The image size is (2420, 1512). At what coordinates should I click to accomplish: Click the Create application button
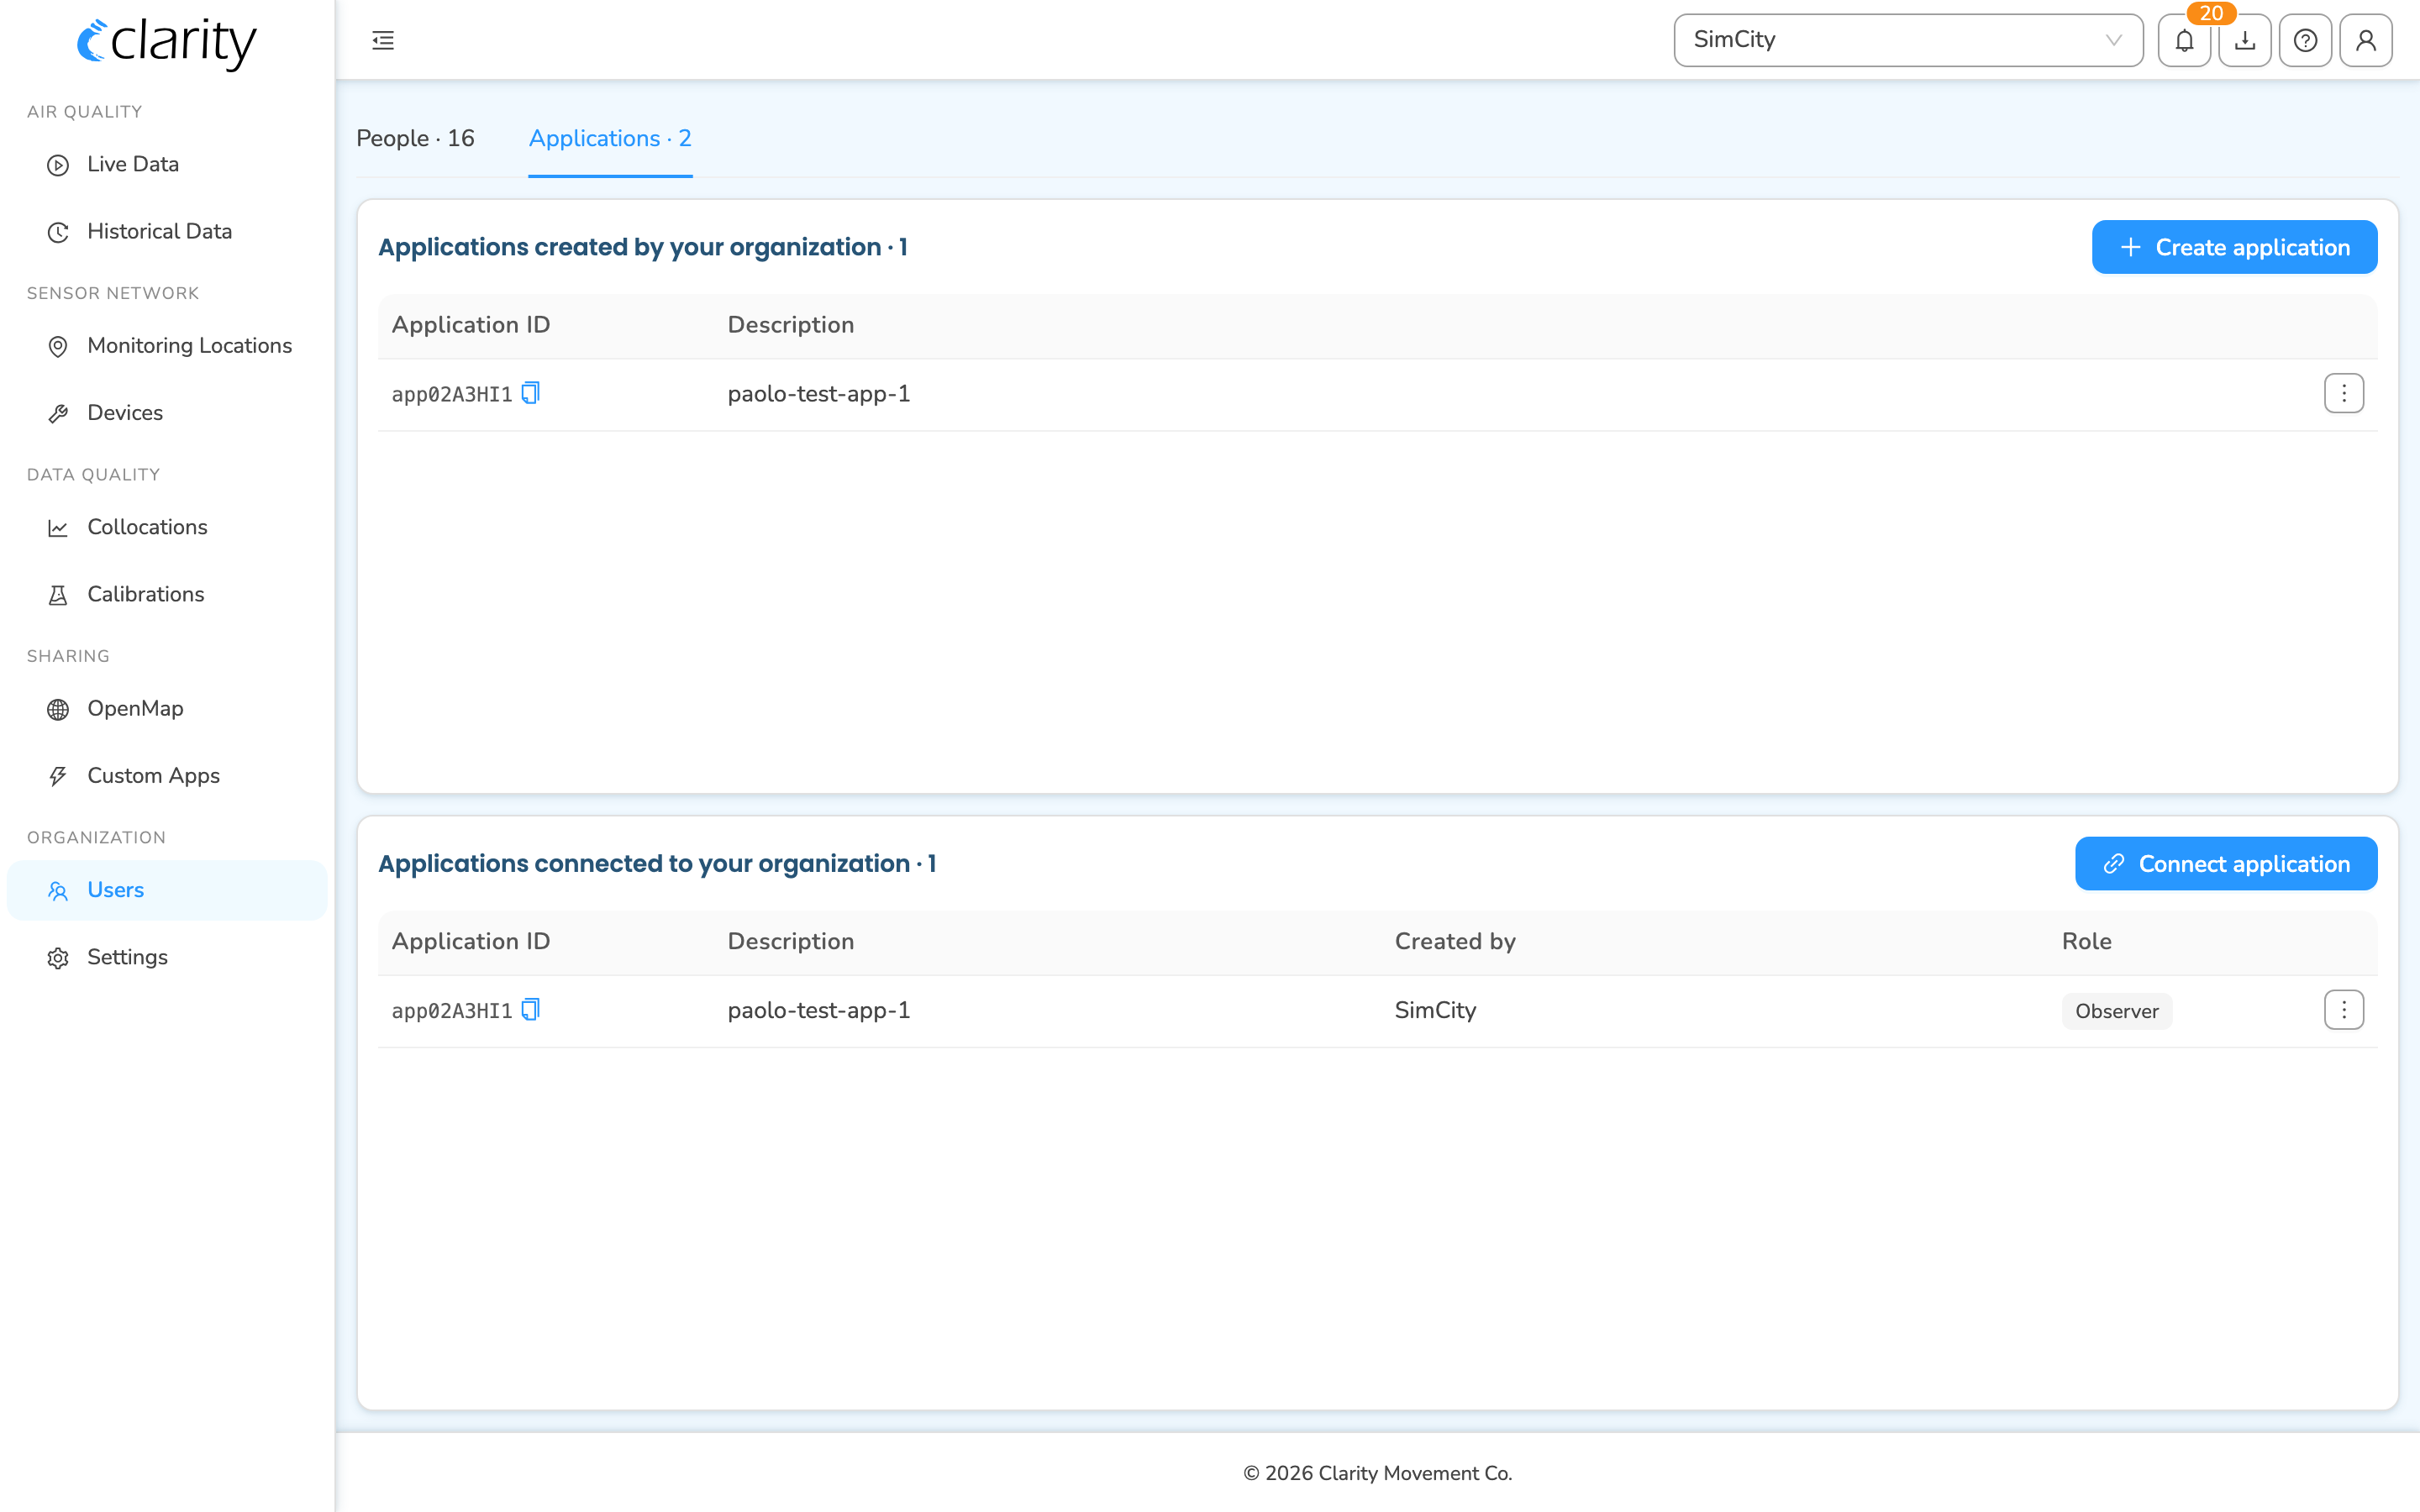click(2234, 247)
